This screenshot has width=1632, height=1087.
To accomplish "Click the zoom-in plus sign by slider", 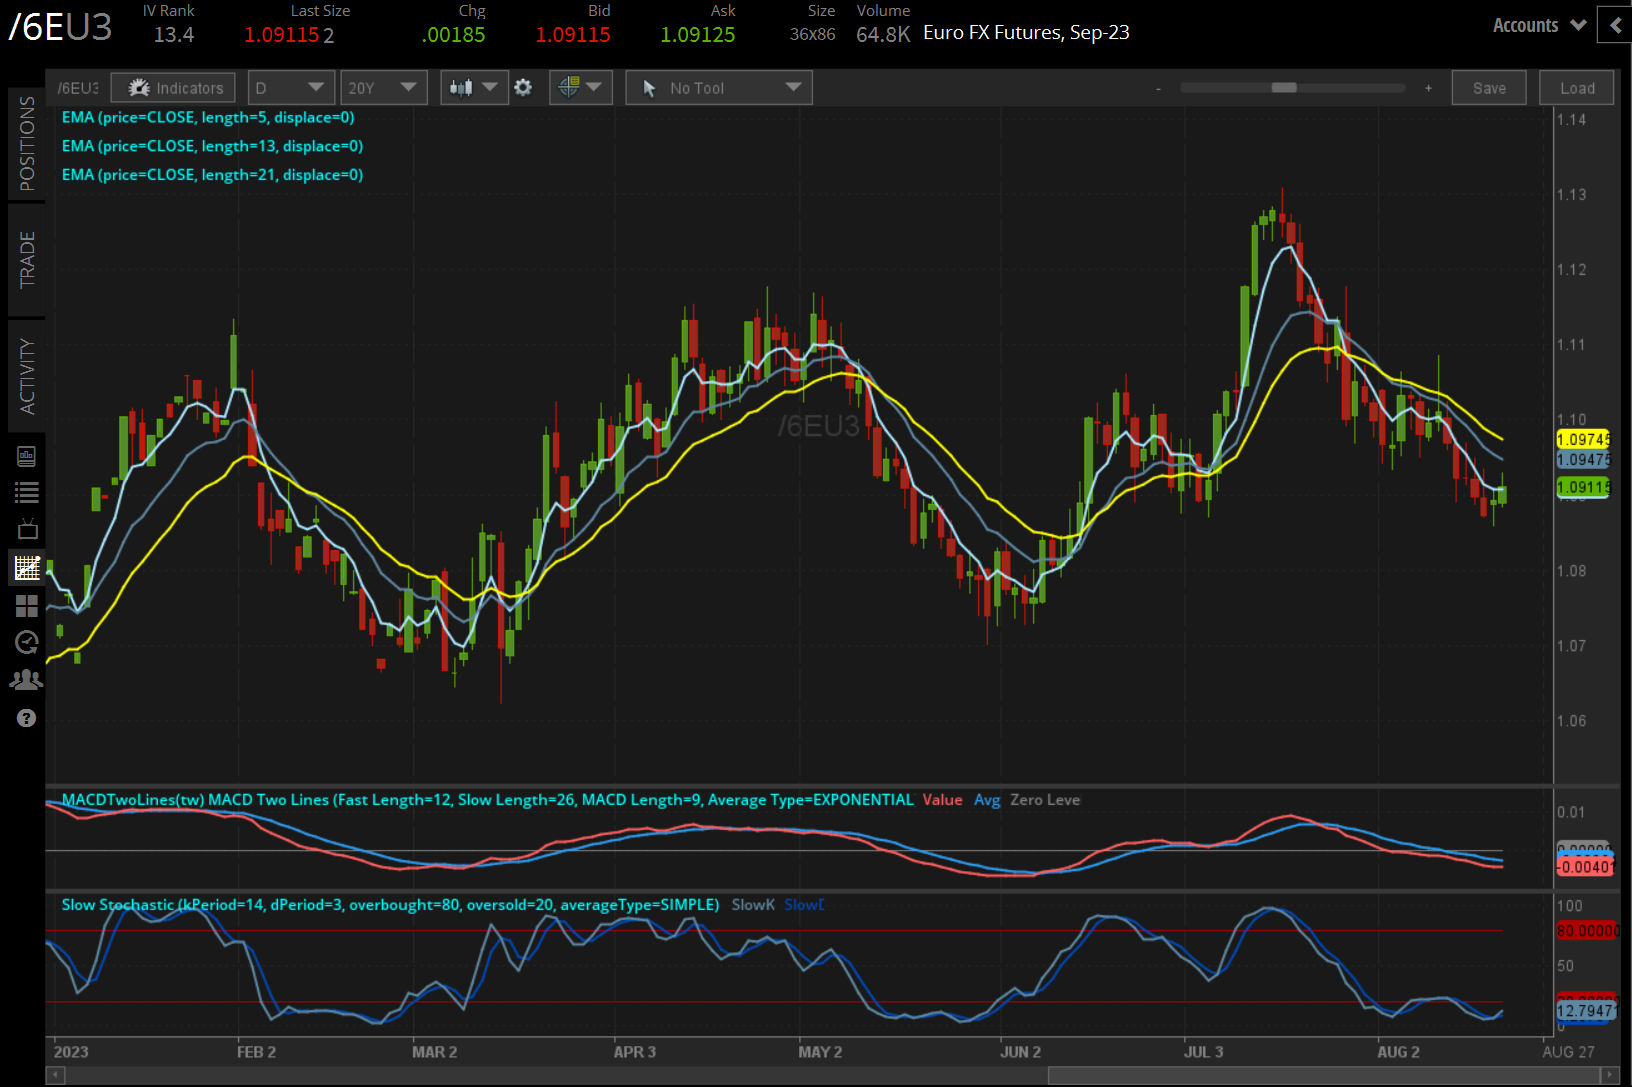I will (x=1428, y=88).
